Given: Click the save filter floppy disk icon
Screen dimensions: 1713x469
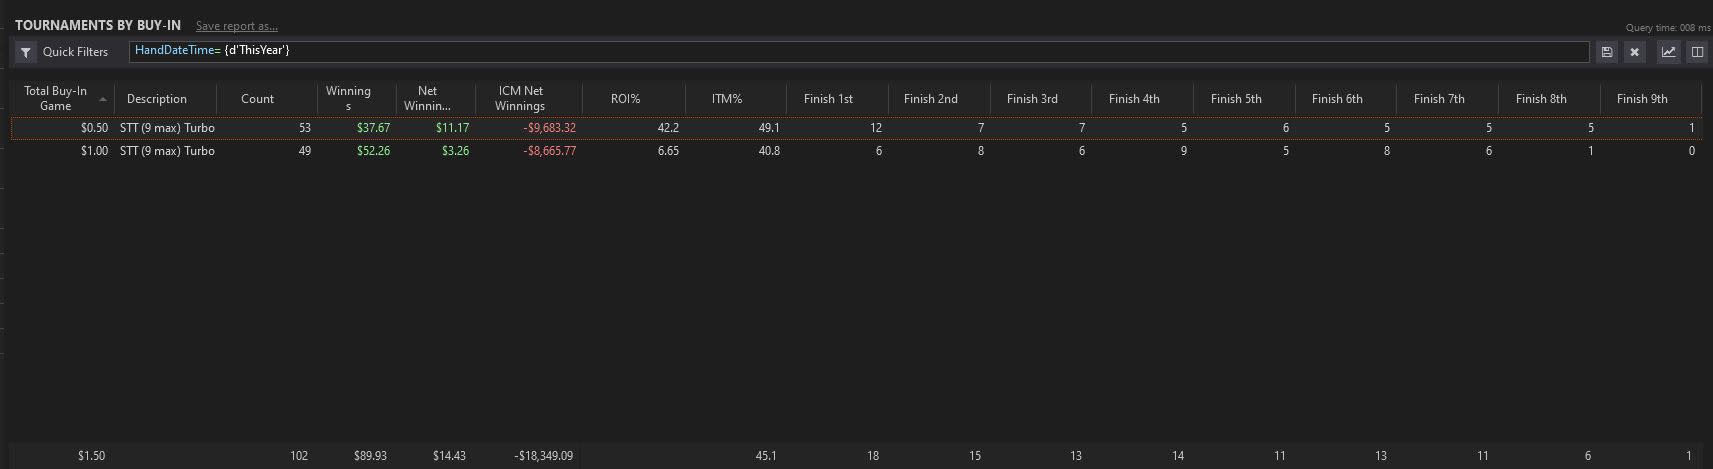Looking at the screenshot, I should coord(1607,52).
